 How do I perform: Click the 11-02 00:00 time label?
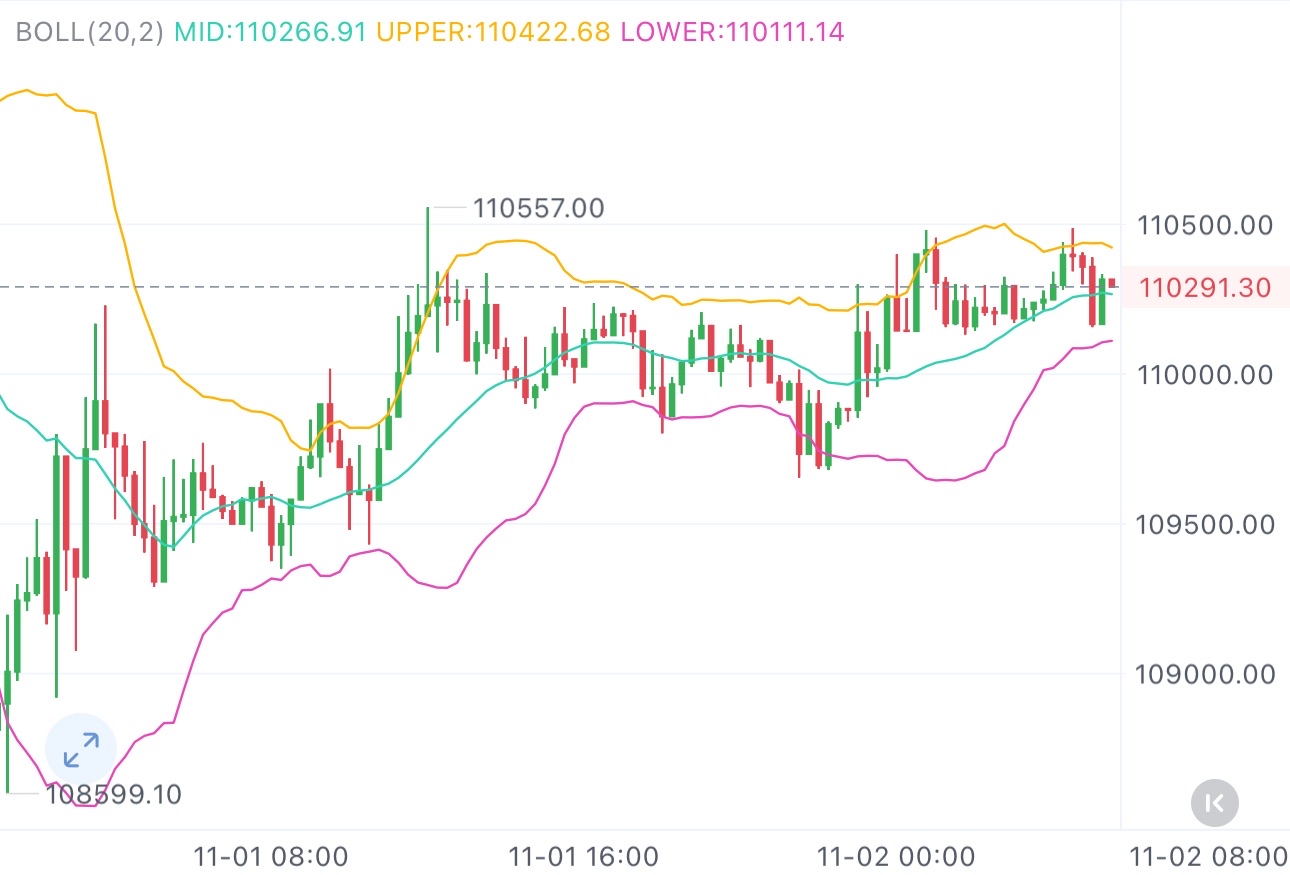(x=896, y=857)
